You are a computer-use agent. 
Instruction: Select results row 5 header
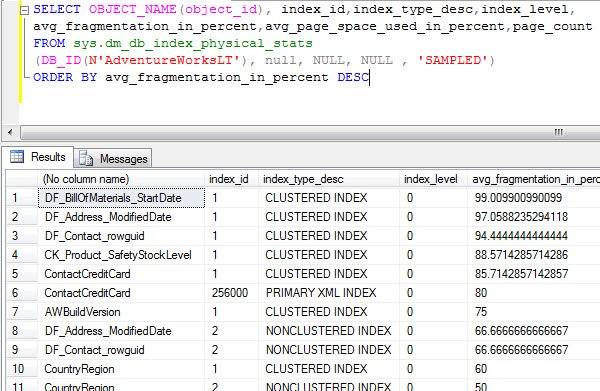click(22, 274)
